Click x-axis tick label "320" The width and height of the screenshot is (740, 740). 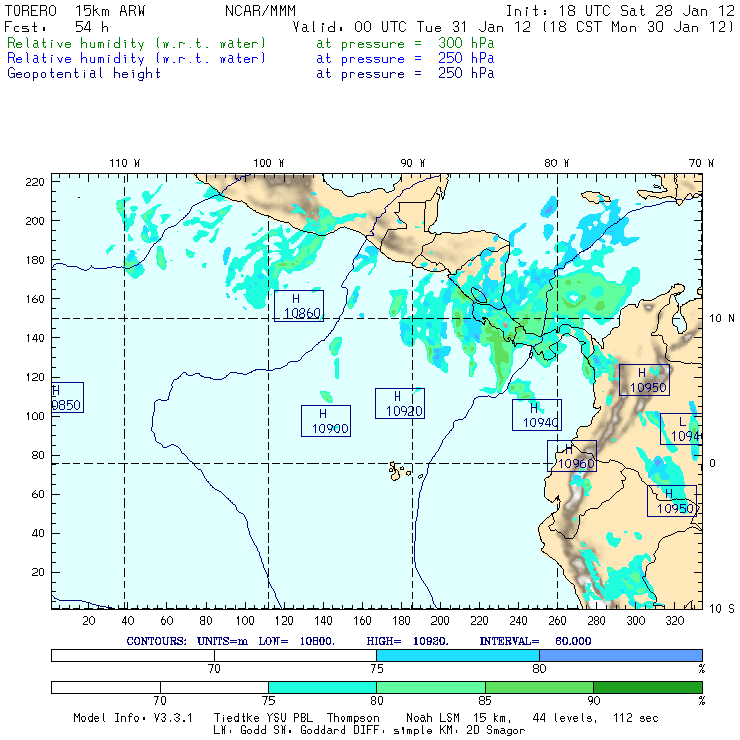click(674, 621)
